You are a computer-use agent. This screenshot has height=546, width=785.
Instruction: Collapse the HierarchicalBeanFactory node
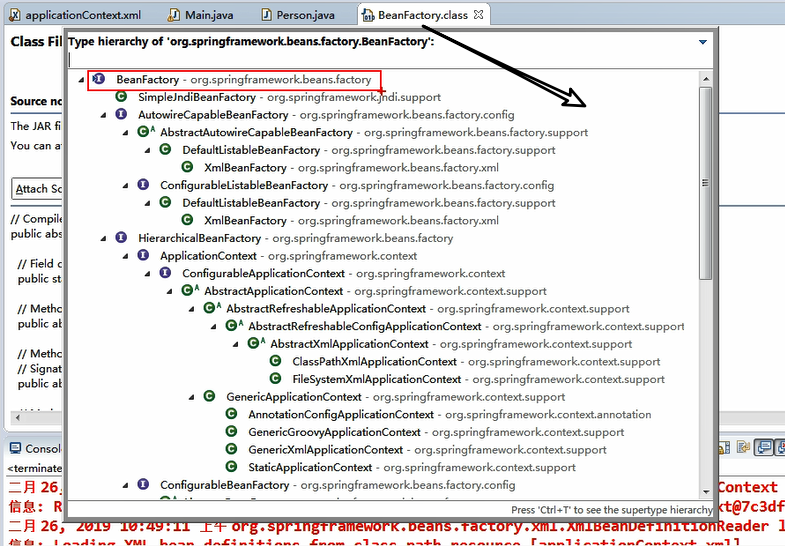[x=103, y=238]
